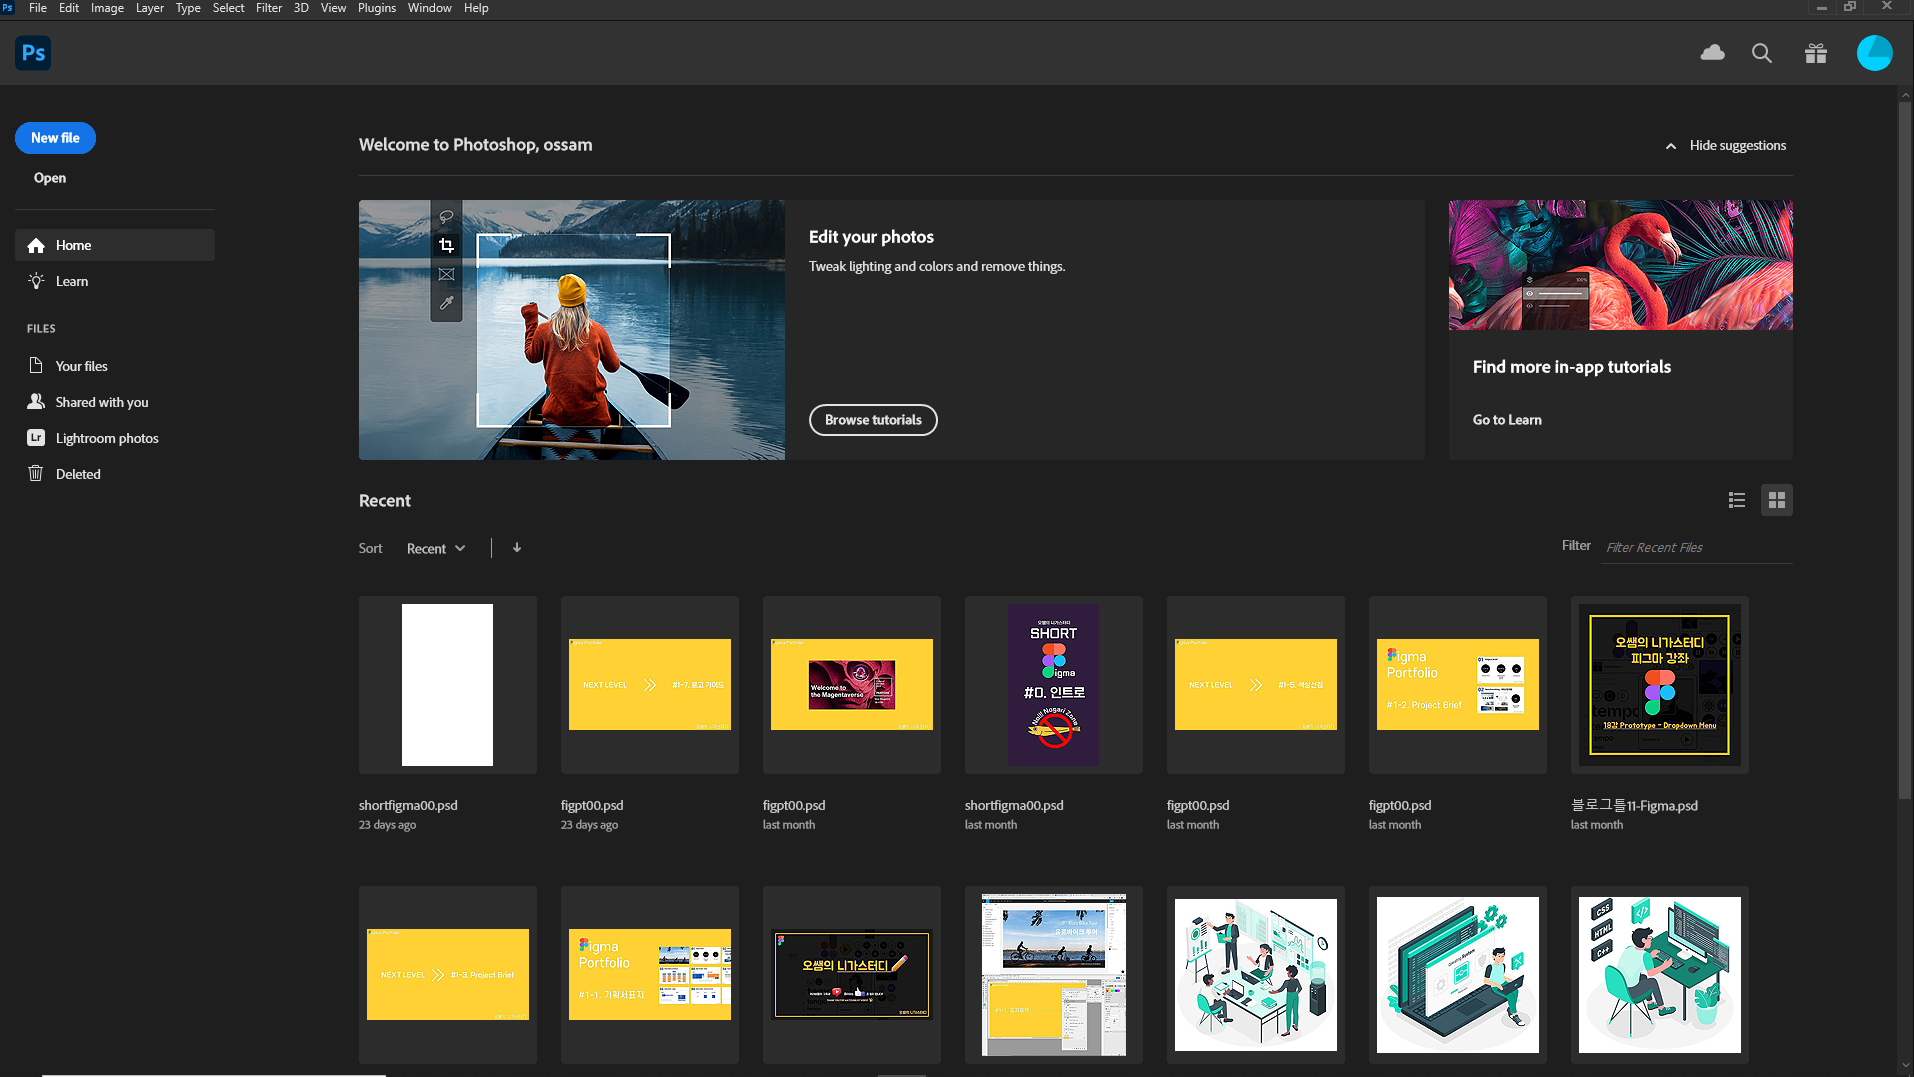Open the SHORT Figma purple poster thumbnail

[x=1053, y=685]
